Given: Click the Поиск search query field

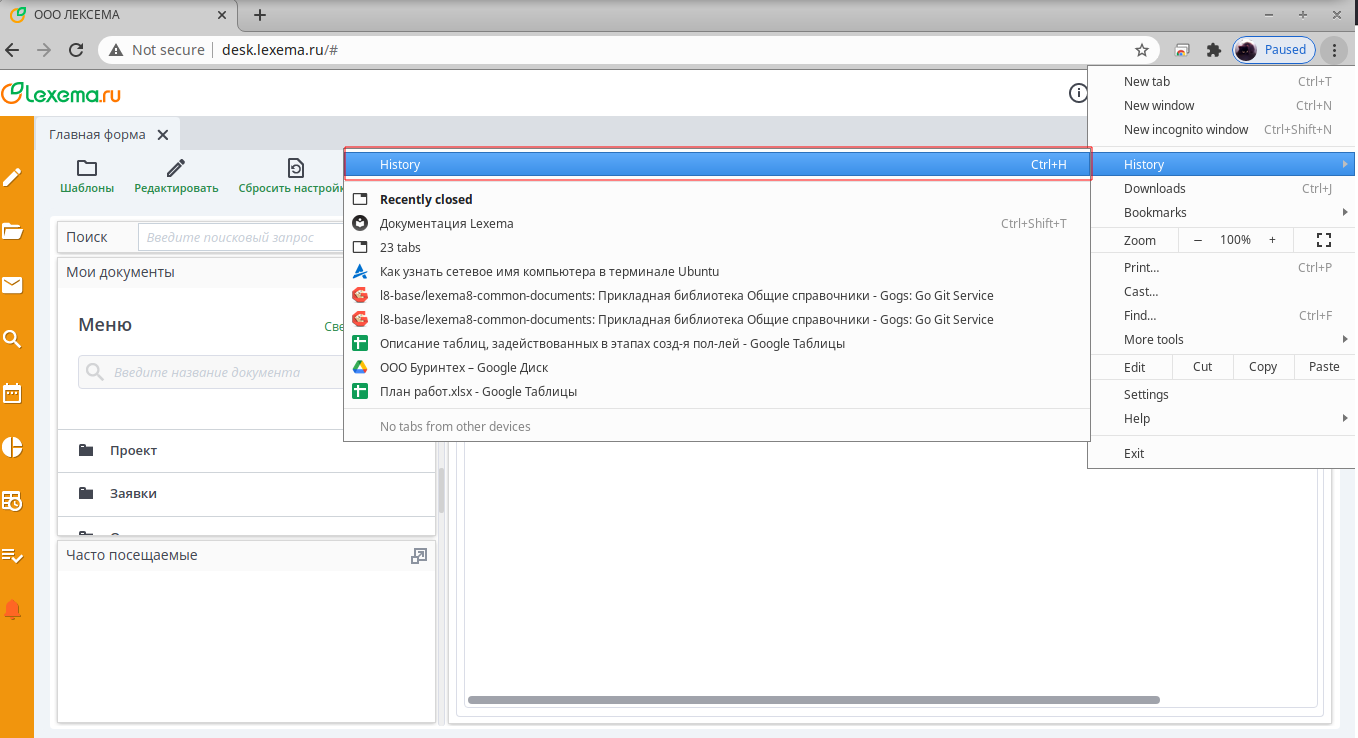Looking at the screenshot, I should coord(240,237).
